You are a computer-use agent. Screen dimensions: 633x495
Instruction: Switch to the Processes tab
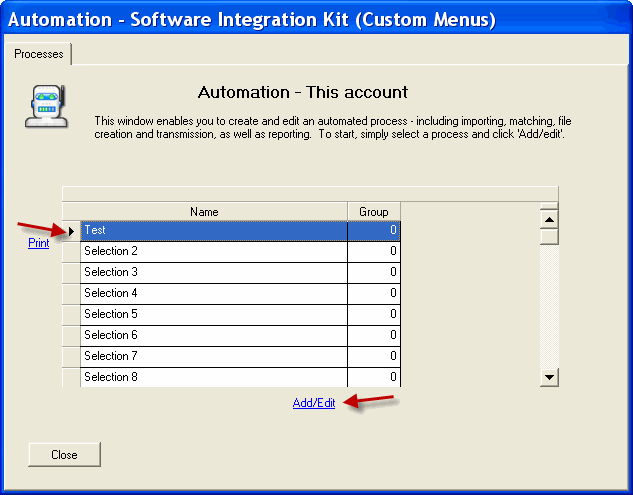pos(38,54)
